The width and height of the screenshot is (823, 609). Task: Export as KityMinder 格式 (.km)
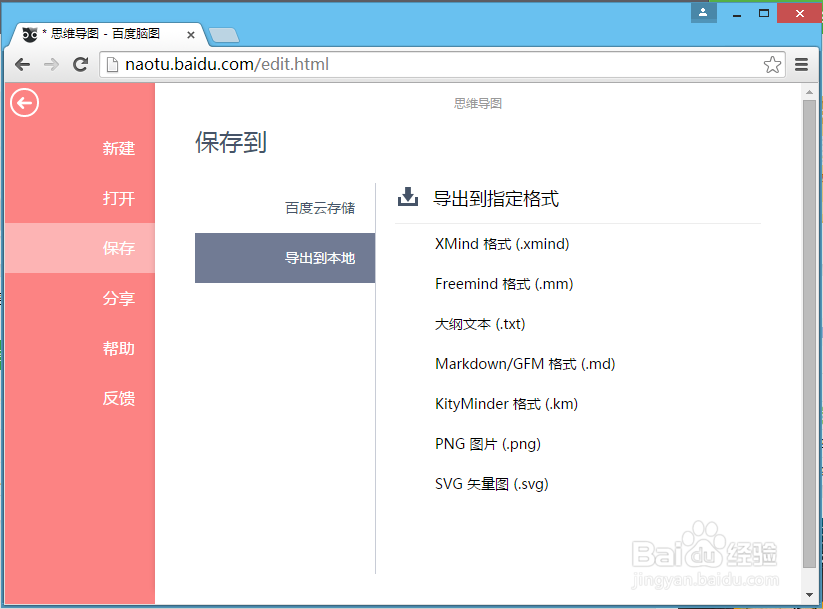click(x=507, y=404)
